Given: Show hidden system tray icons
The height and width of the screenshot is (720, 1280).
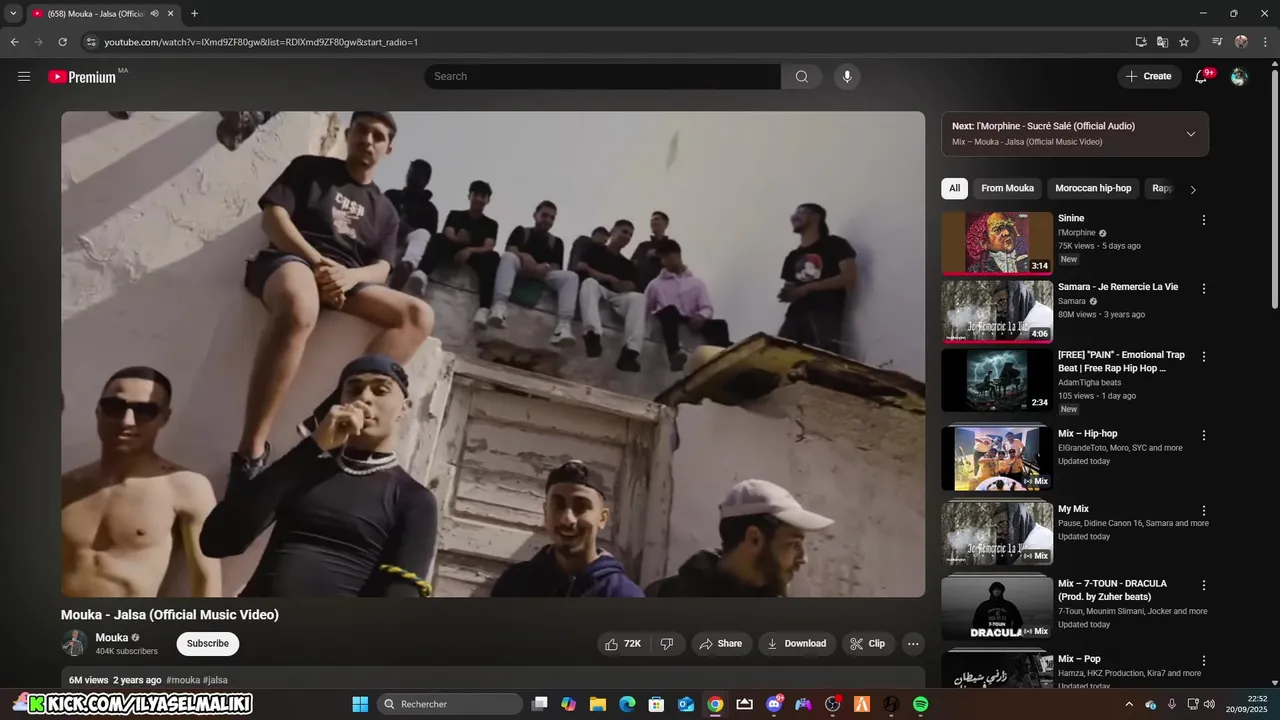Looking at the screenshot, I should click(1130, 704).
